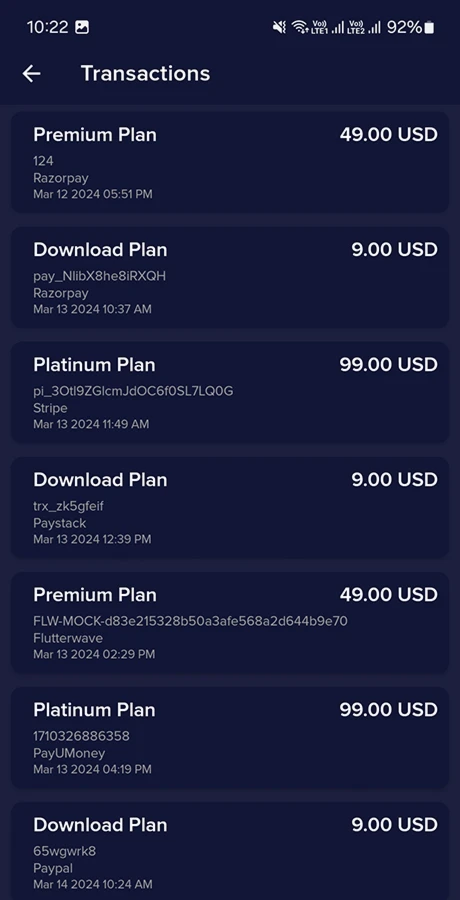Open the Platinum Plan PayUMoney transaction

(230, 738)
